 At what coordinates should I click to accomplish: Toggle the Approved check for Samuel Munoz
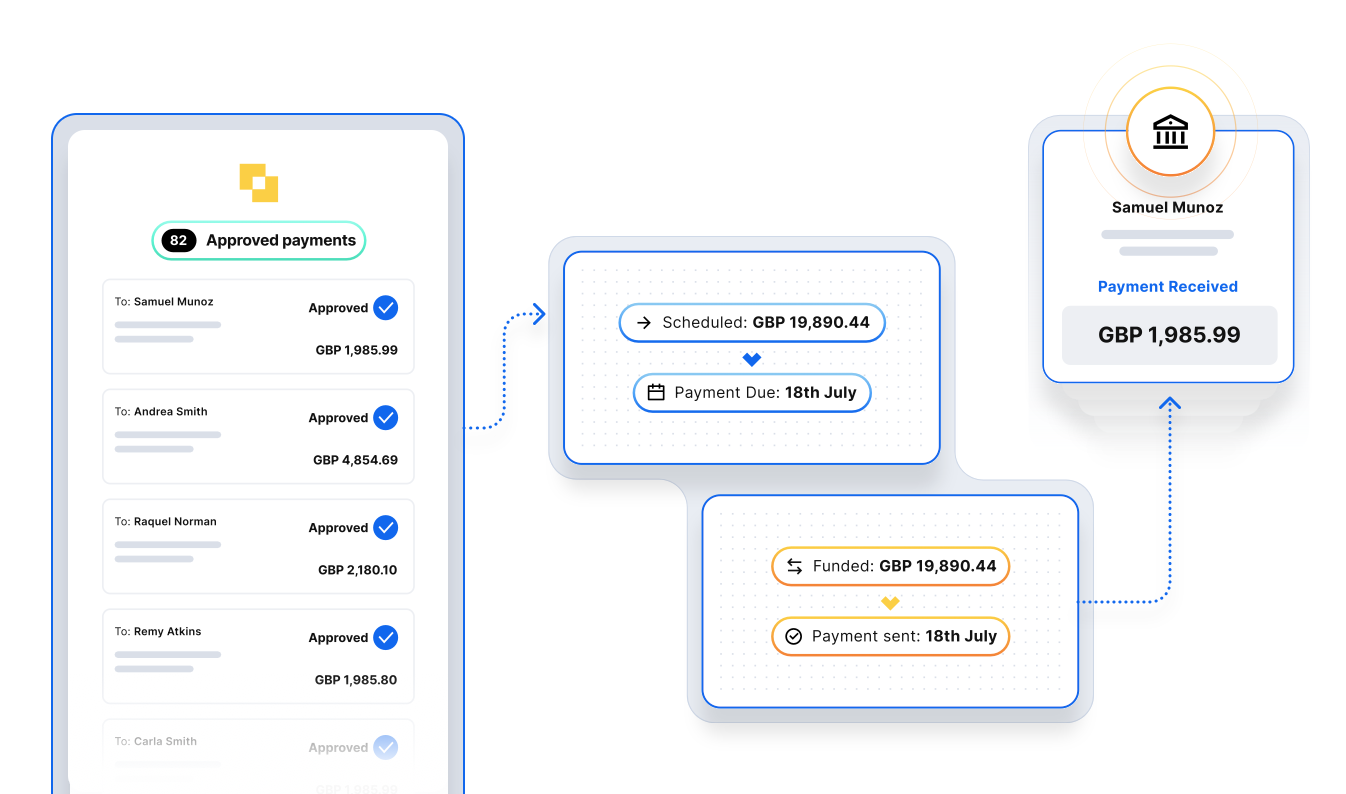click(x=385, y=308)
